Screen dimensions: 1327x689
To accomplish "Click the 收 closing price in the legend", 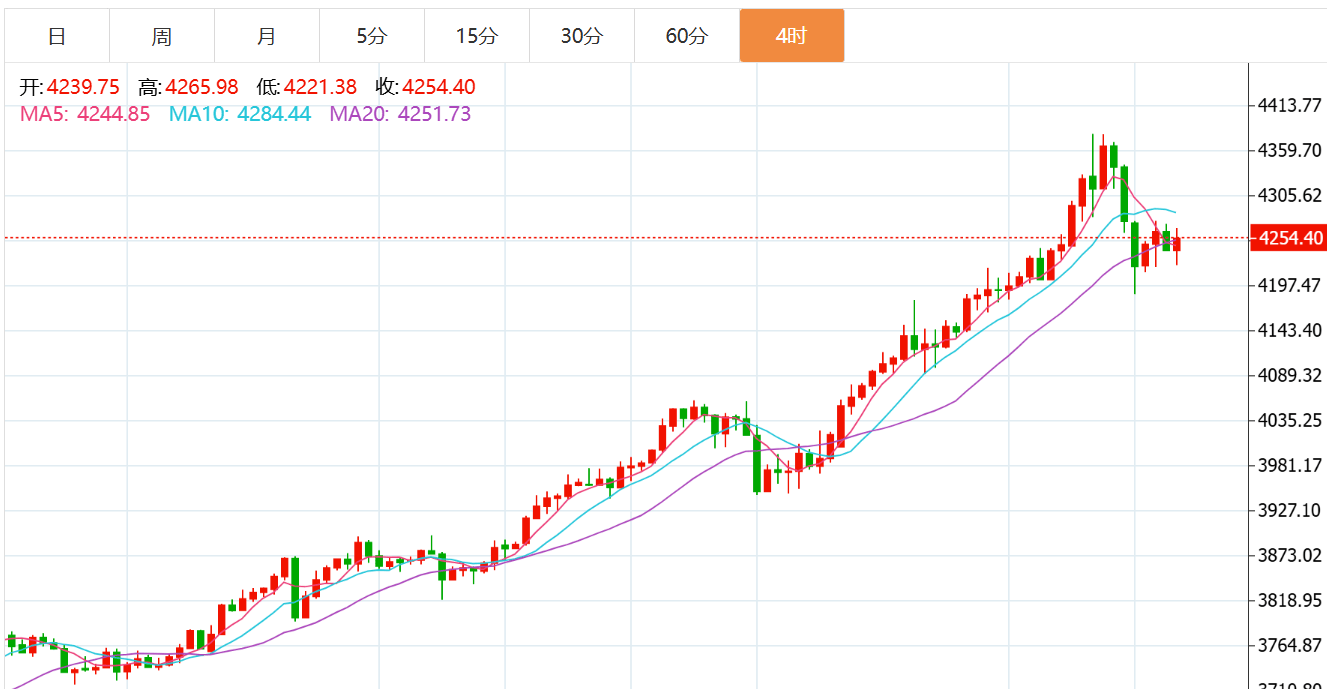I will coord(439,87).
